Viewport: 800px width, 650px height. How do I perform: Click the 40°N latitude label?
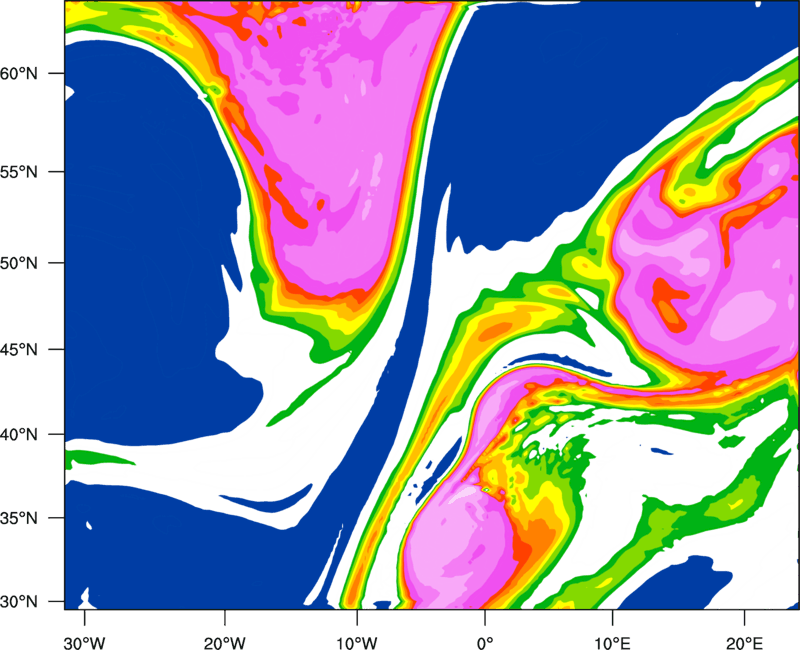(19, 434)
